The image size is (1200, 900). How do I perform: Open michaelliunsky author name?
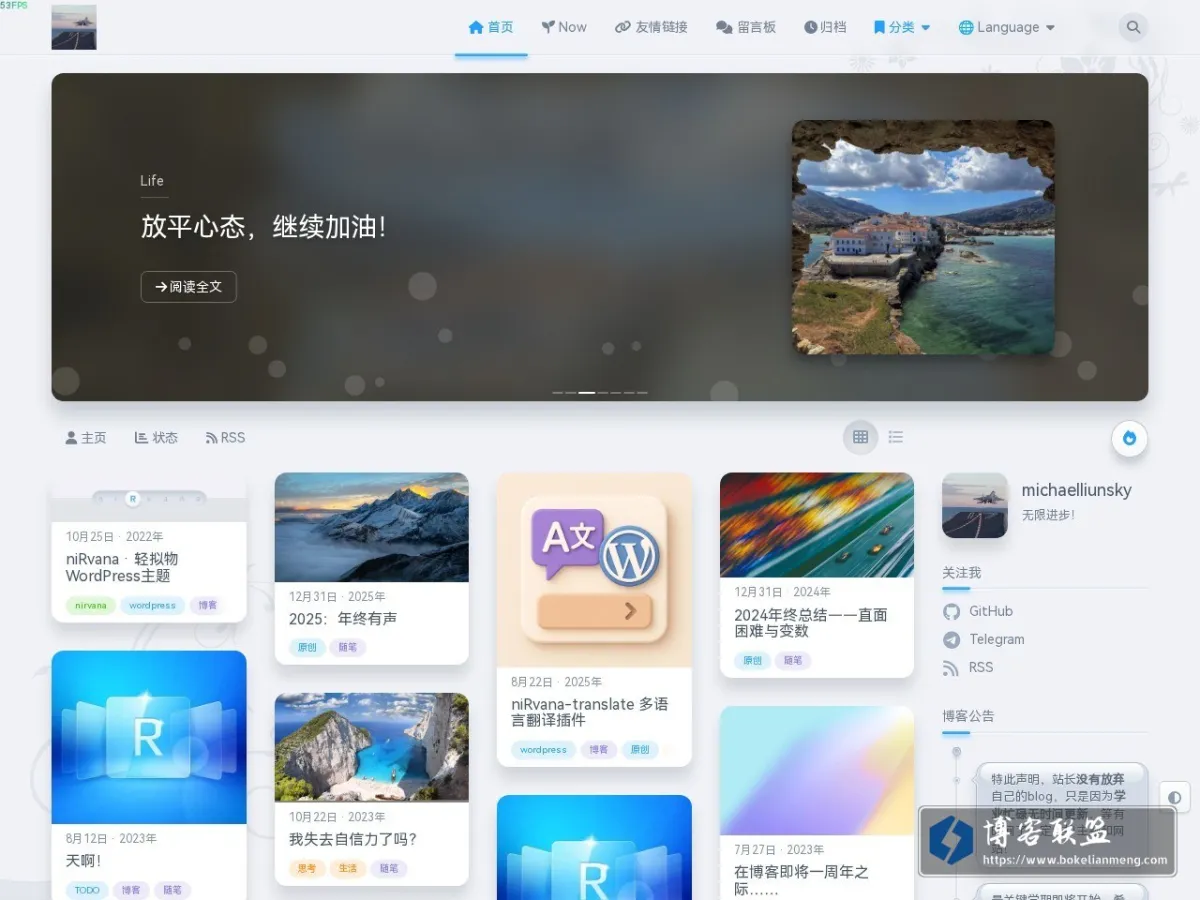click(1076, 490)
